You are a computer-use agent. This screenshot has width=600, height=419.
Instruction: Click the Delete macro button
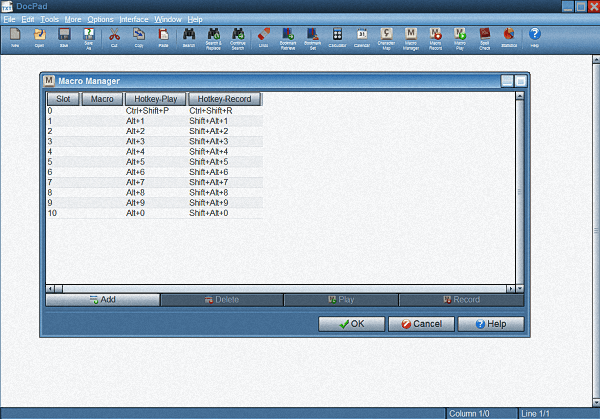coord(222,300)
